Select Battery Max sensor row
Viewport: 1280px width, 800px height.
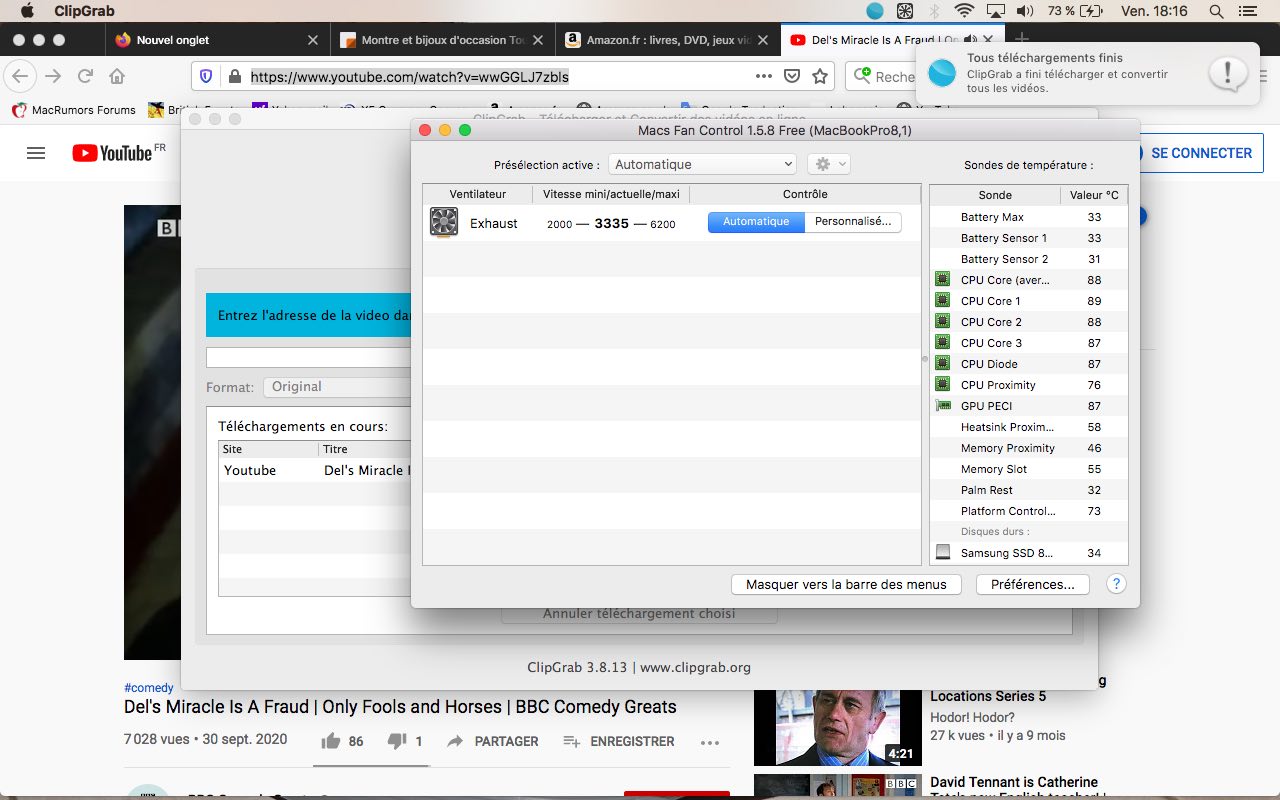(1029, 217)
